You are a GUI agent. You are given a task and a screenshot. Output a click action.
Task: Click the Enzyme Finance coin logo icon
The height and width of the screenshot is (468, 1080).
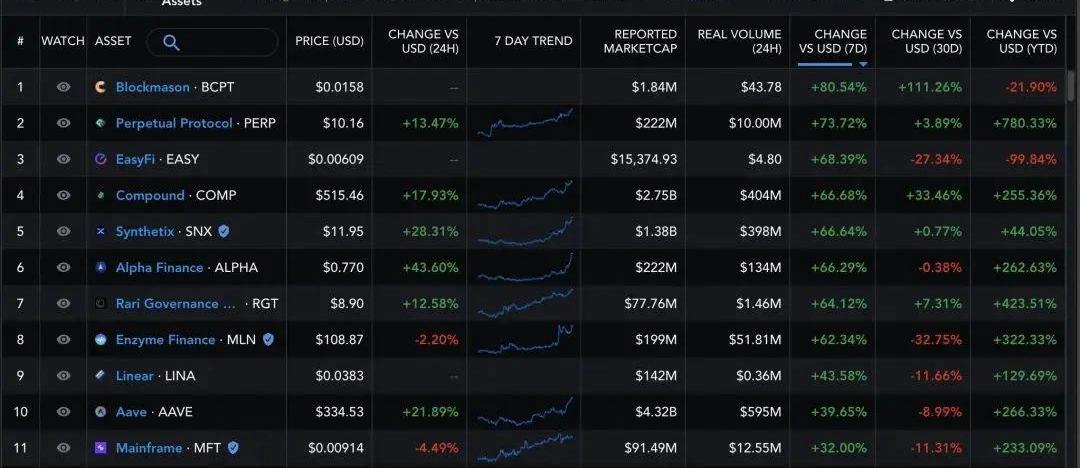[100, 339]
